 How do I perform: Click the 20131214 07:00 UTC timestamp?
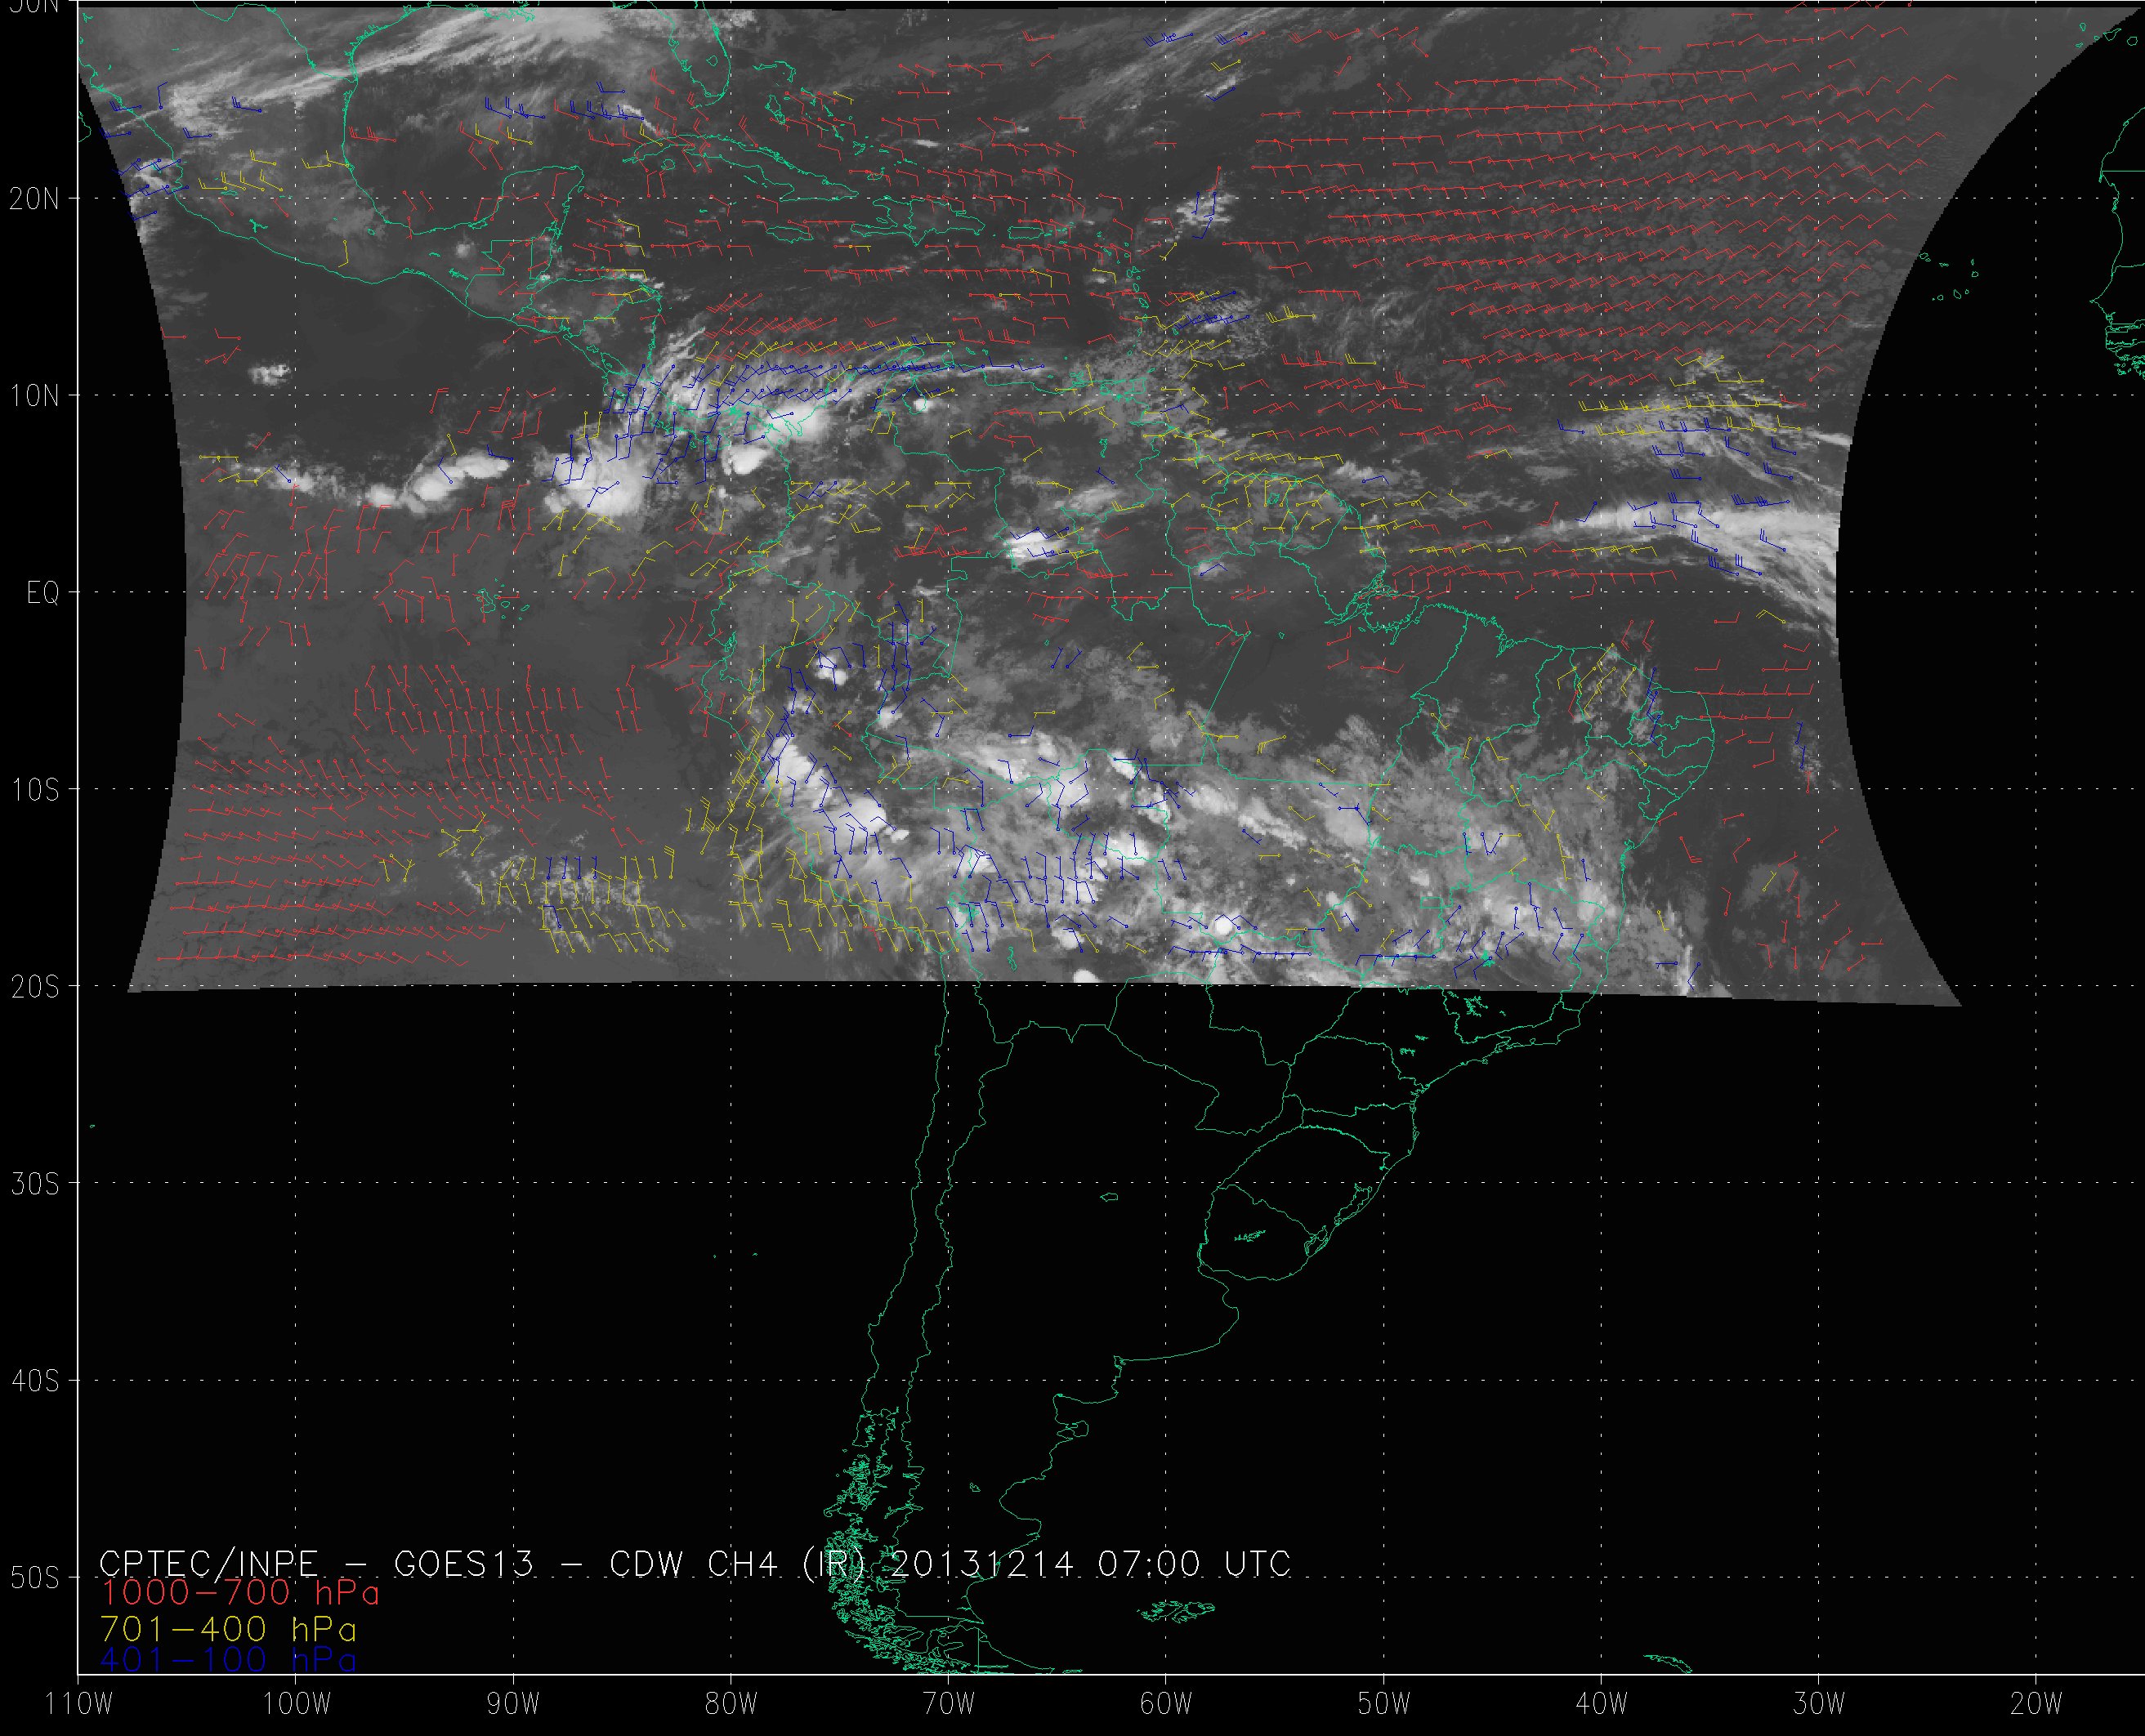(1089, 1564)
